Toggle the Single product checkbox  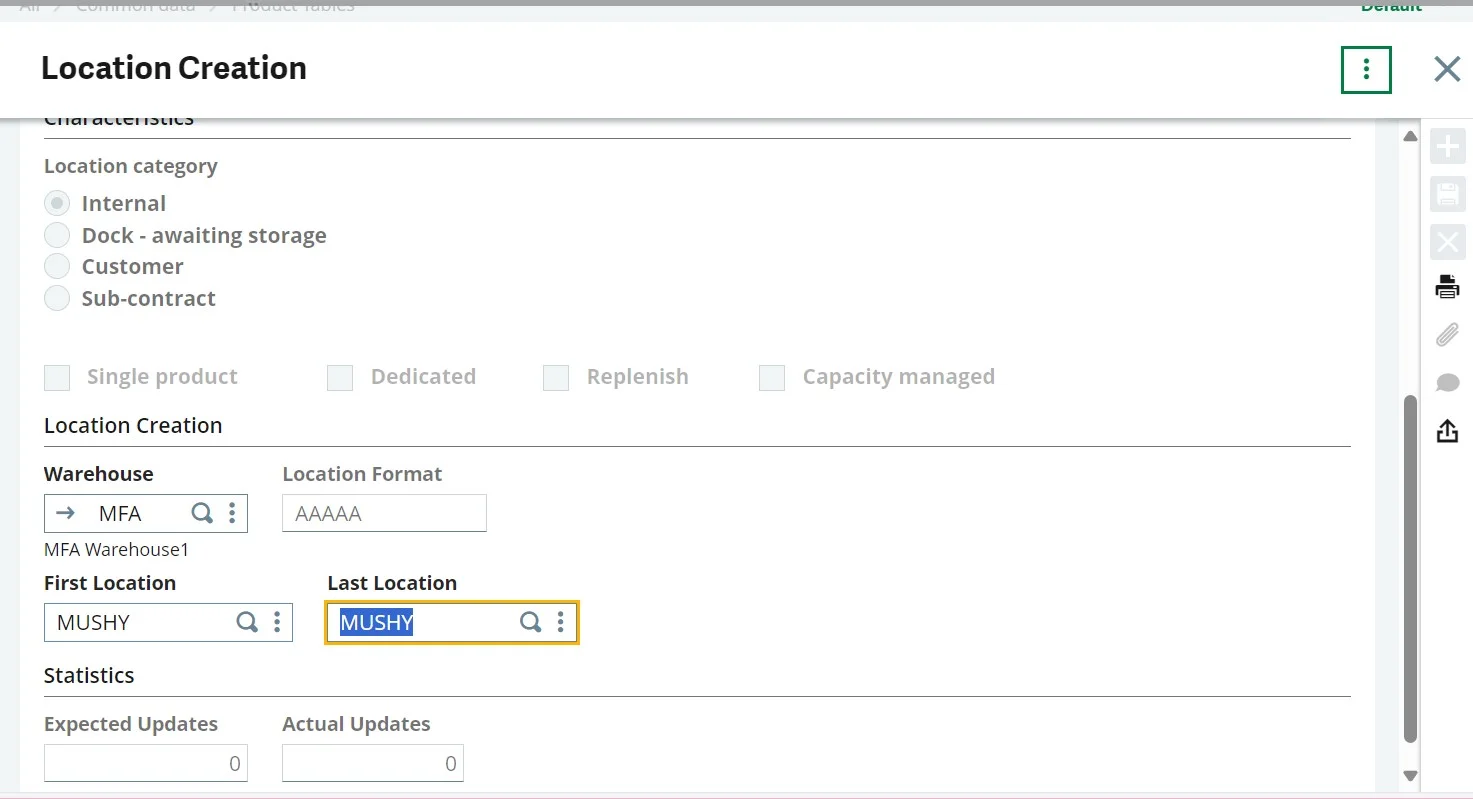(x=57, y=377)
